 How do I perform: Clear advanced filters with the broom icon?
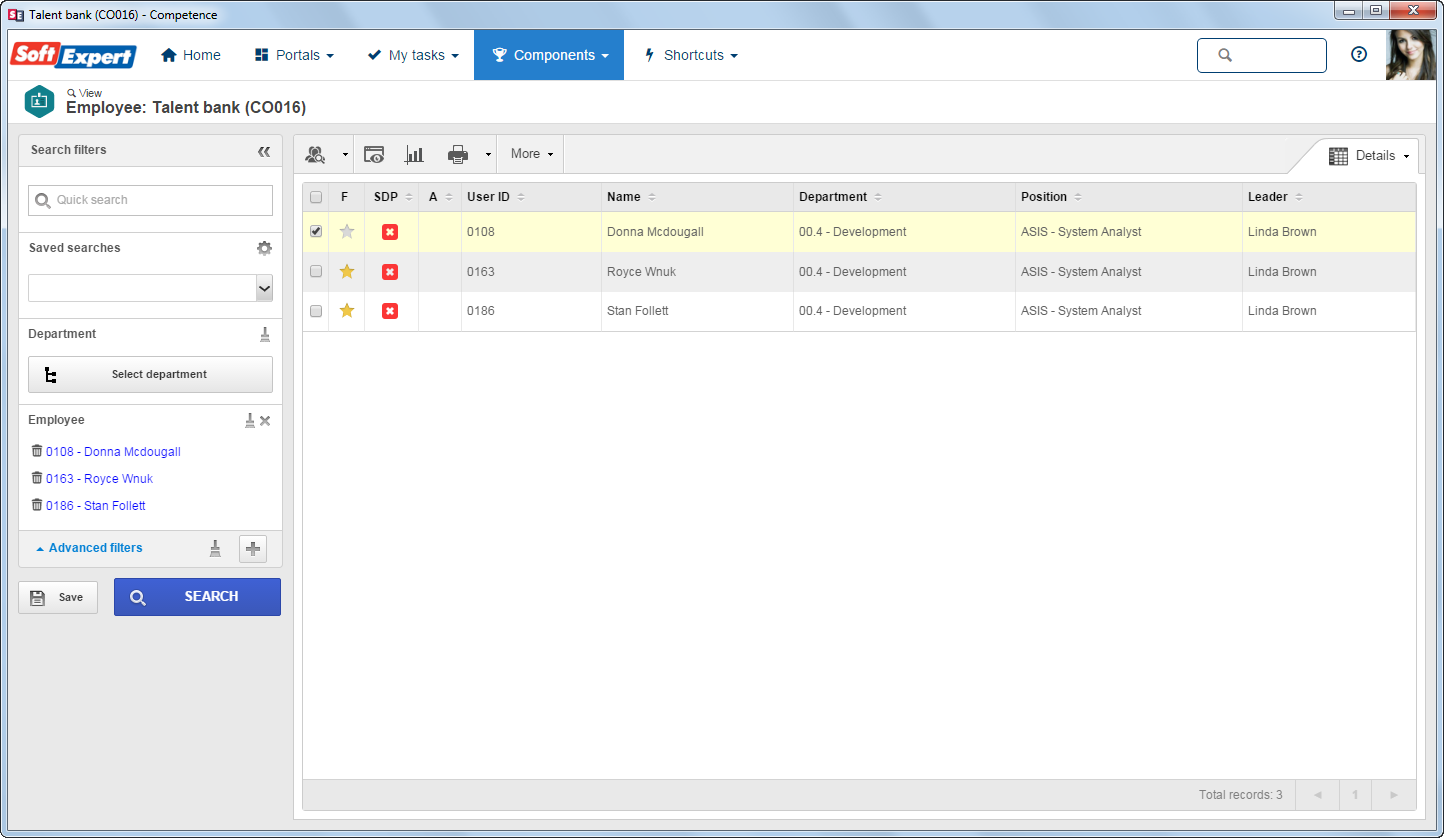click(x=215, y=548)
